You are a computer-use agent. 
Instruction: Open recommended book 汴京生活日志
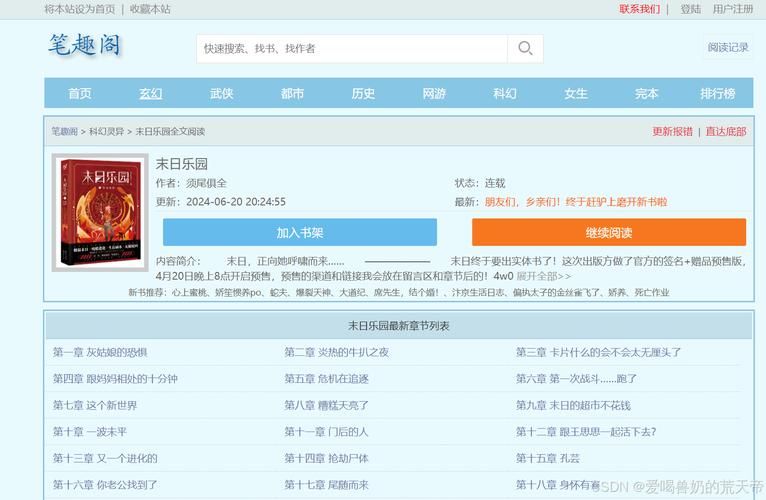click(x=478, y=293)
